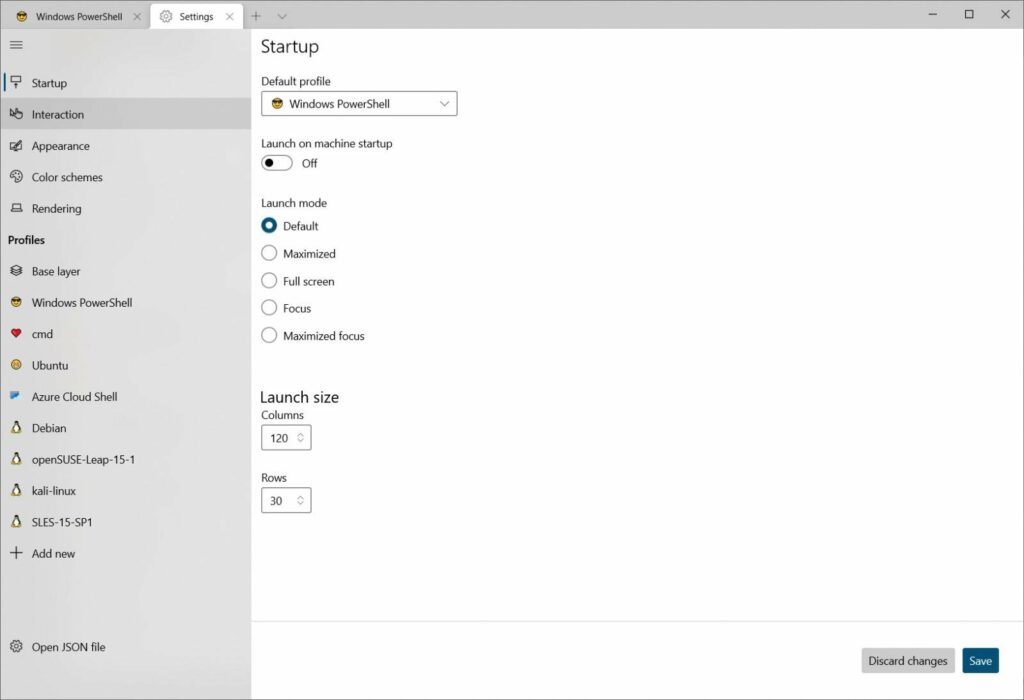
Task: Click the Ubuntu profile icon
Action: pyautogui.click(x=16, y=364)
